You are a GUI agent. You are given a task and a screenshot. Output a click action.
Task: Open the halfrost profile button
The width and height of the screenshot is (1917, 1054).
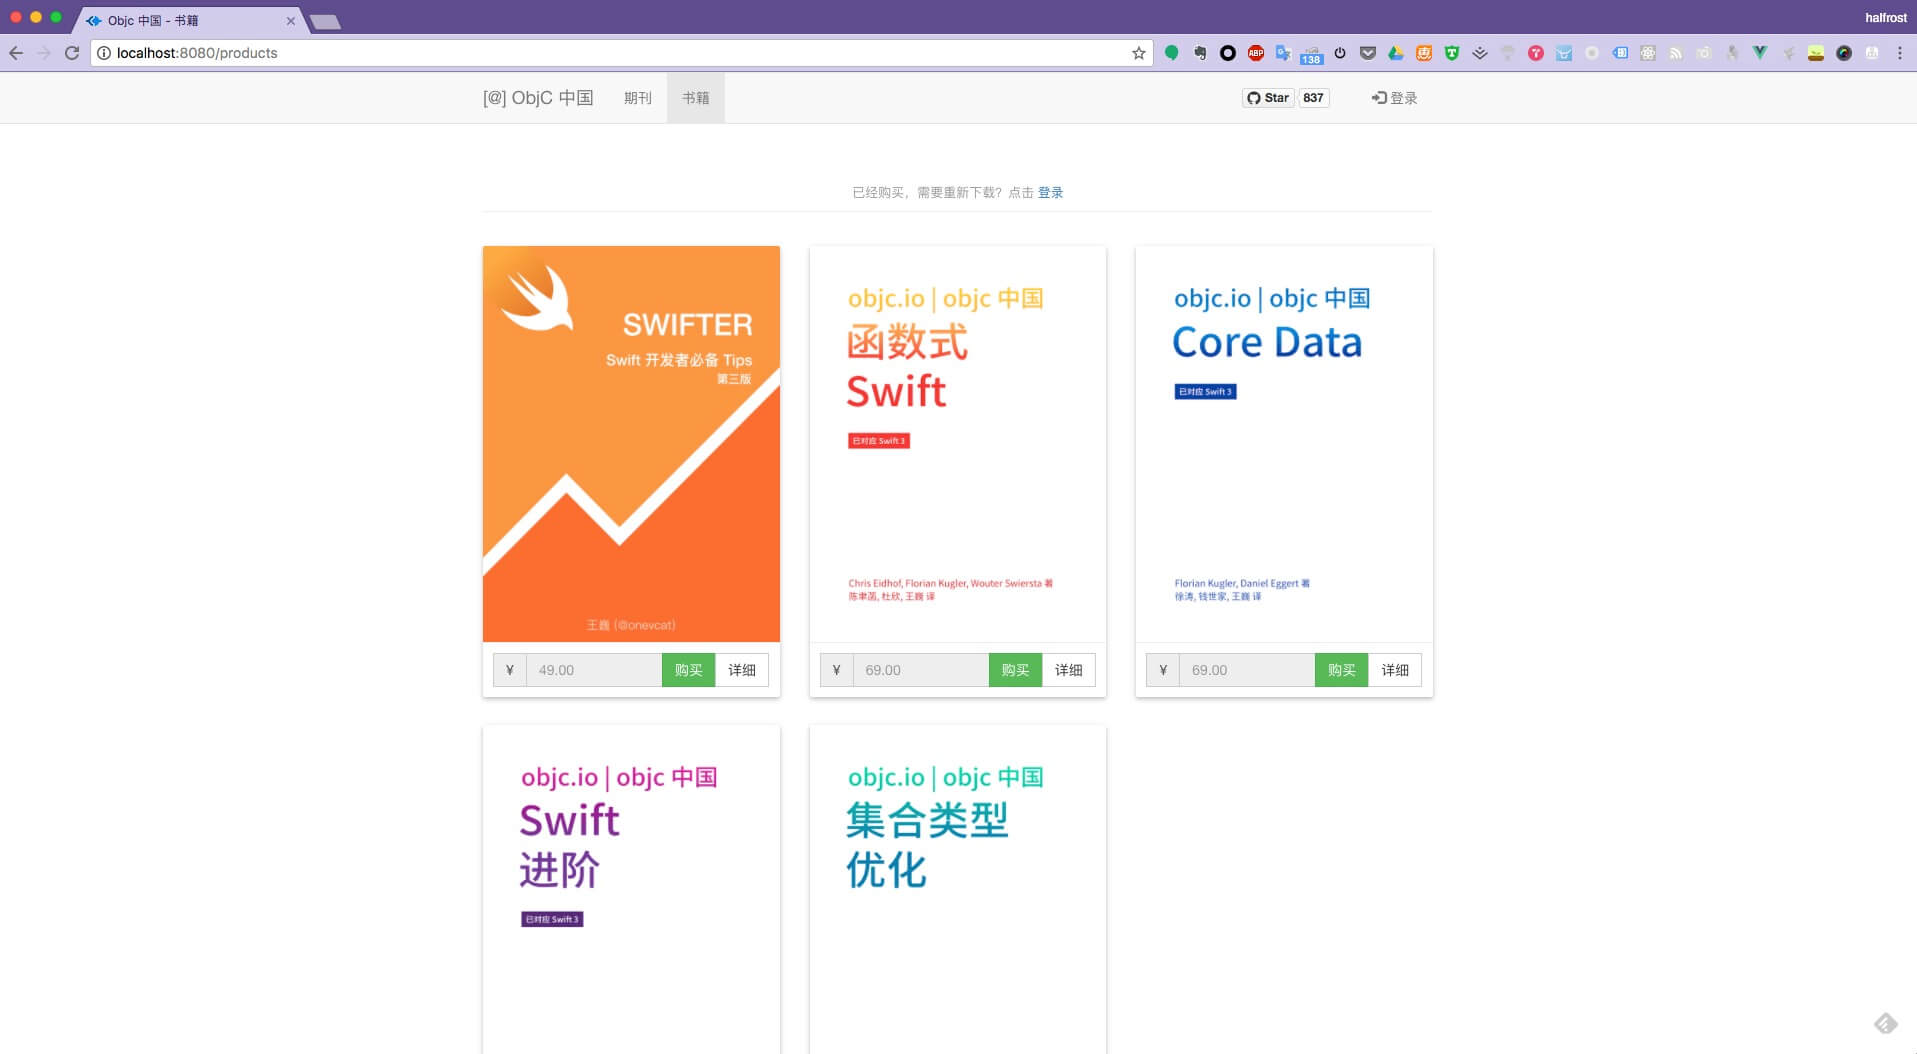(1886, 18)
